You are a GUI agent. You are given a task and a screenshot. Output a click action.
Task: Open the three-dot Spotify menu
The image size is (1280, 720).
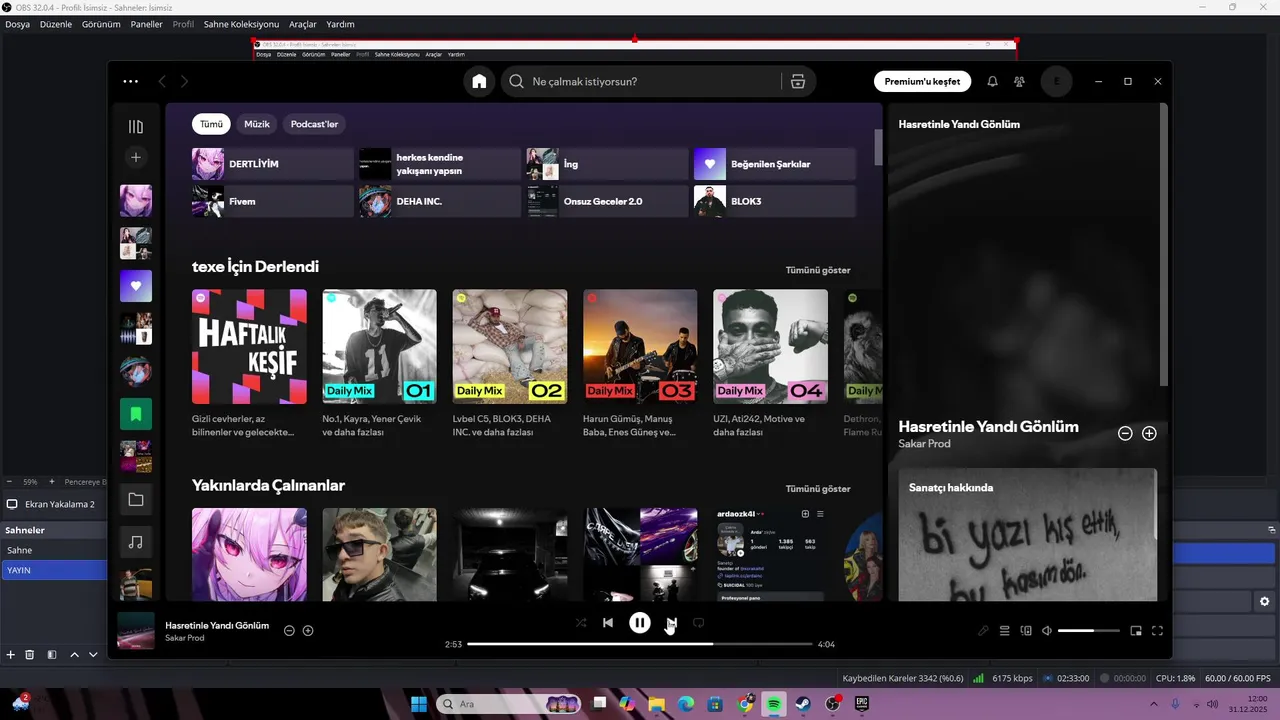point(131,82)
